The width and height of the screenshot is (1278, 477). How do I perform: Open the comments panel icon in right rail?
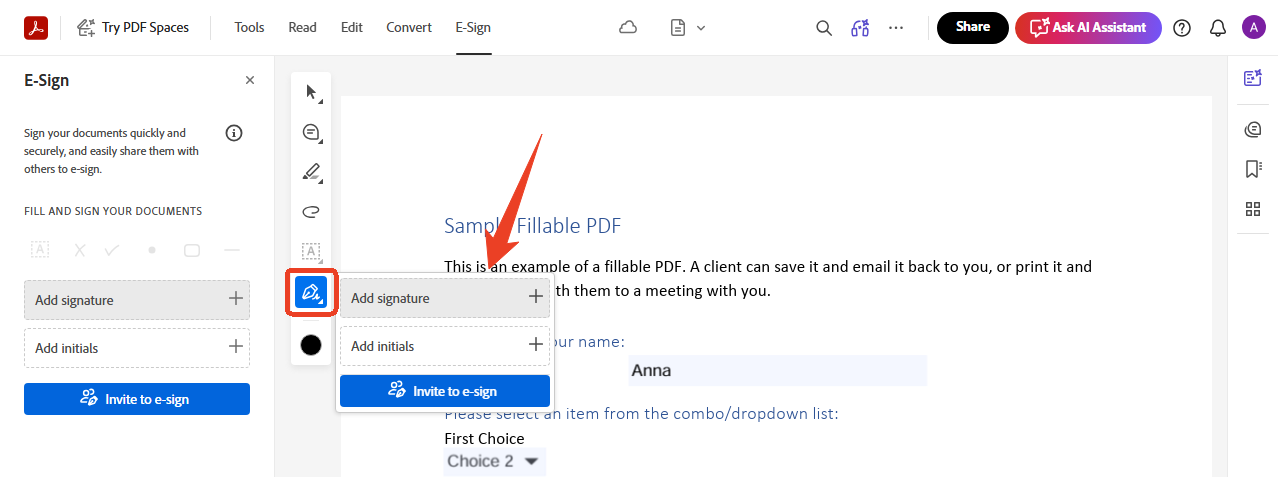click(1252, 129)
